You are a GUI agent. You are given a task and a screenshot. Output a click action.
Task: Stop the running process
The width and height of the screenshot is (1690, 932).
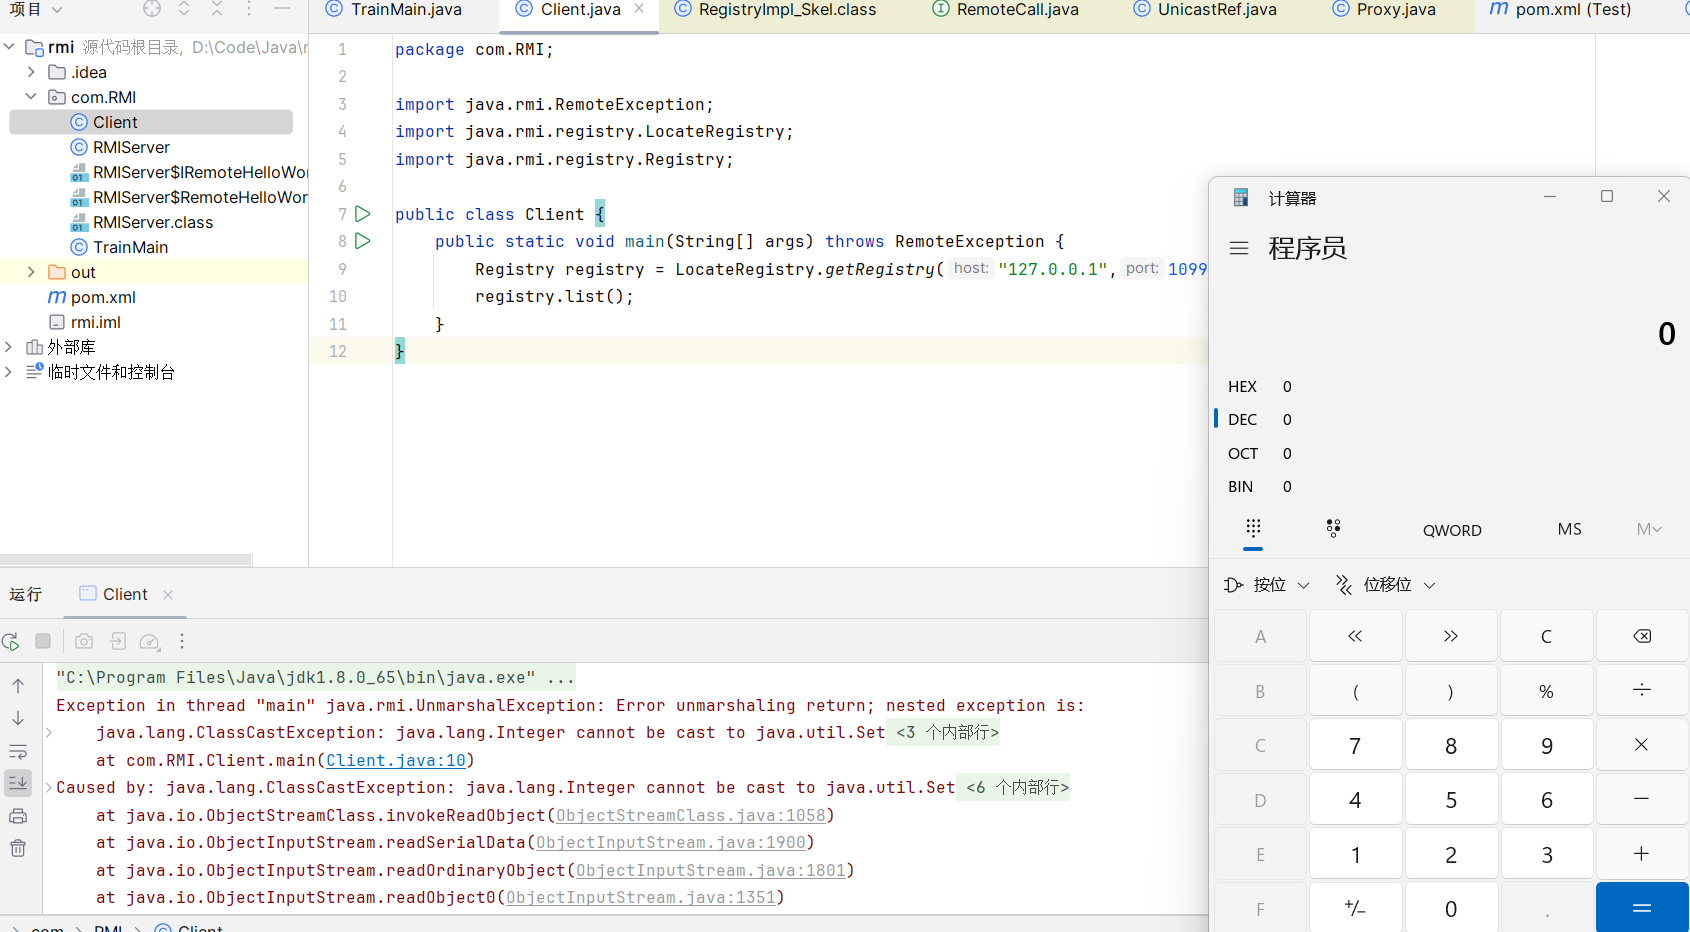[x=43, y=641]
